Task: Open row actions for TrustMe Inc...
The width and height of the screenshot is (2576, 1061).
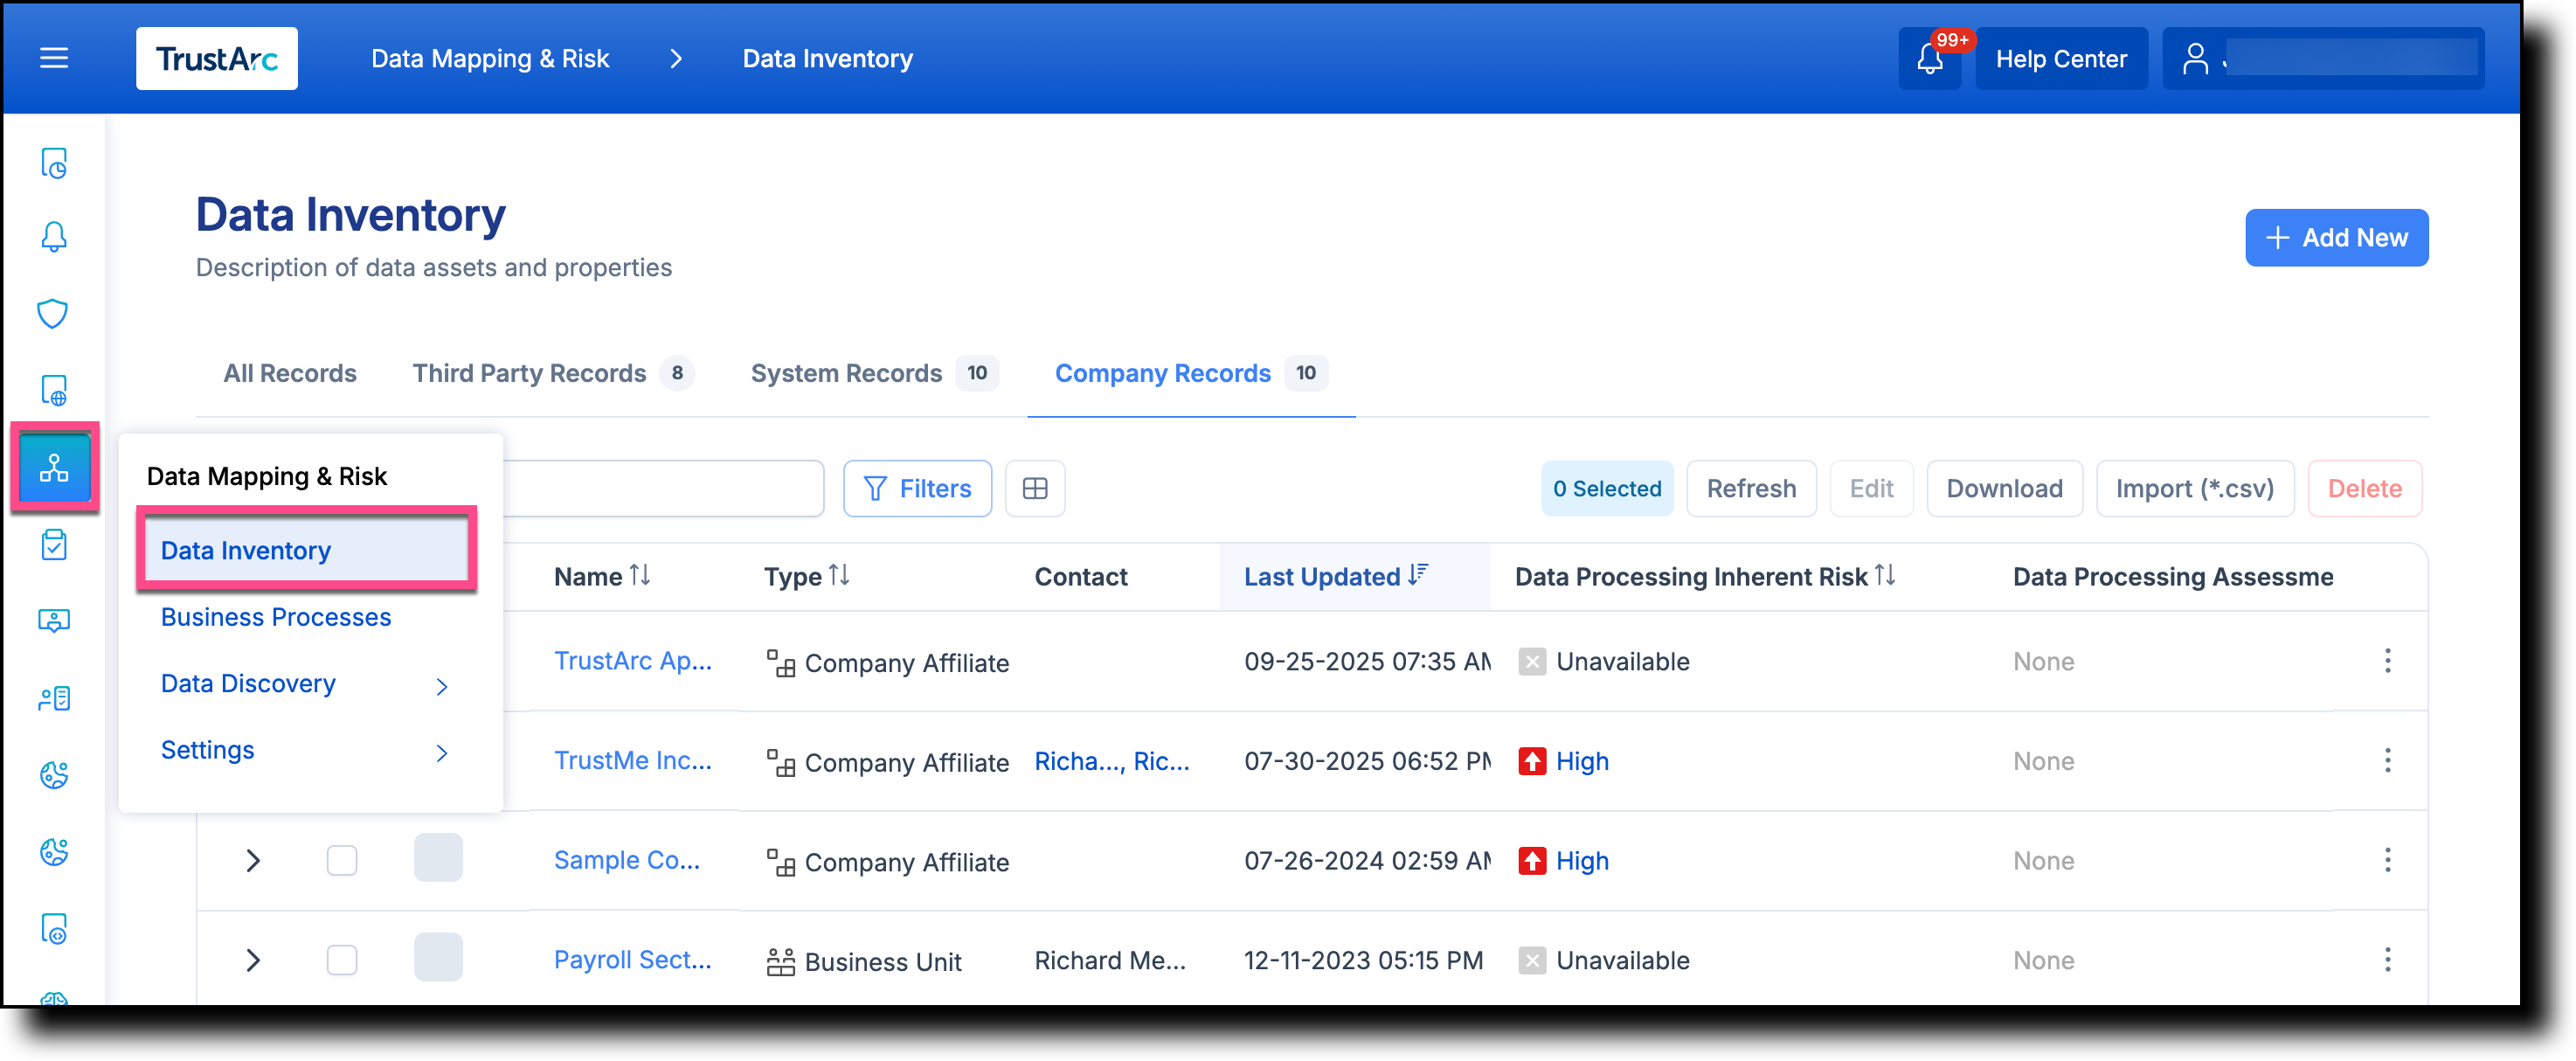Action: pos(2388,761)
